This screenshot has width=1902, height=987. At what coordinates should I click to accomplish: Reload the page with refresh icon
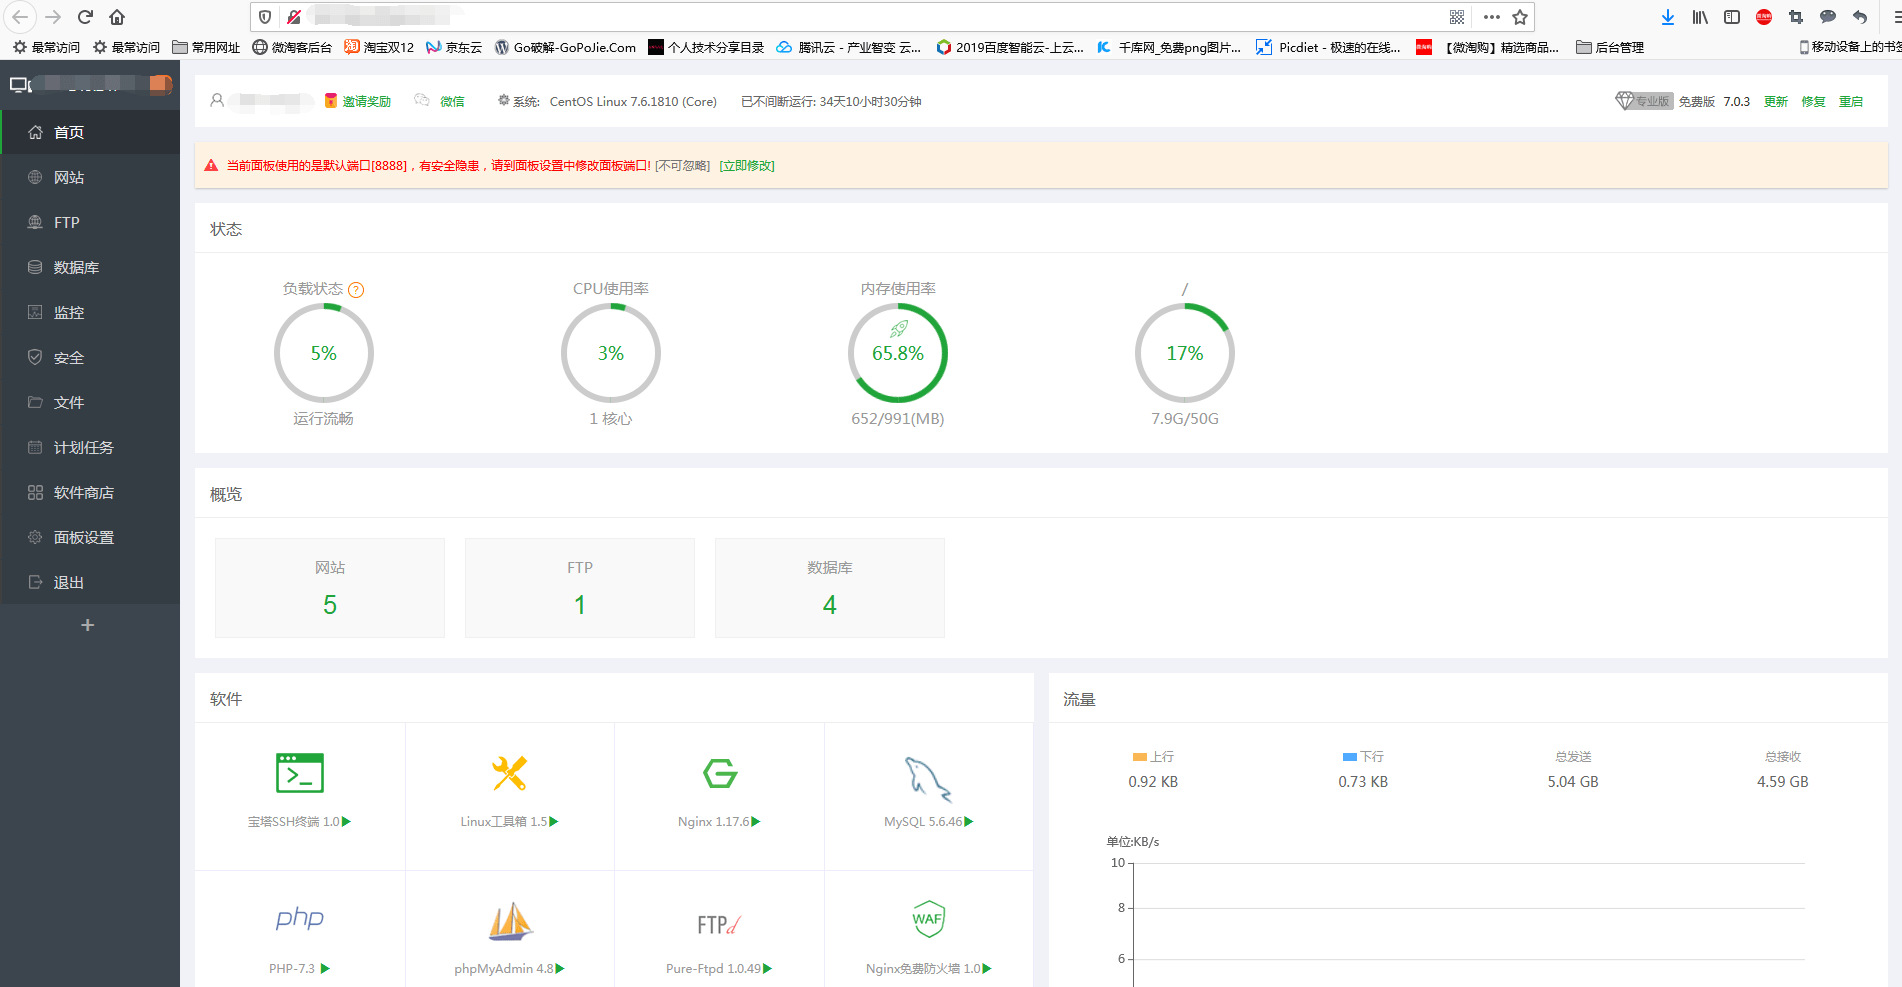[85, 17]
